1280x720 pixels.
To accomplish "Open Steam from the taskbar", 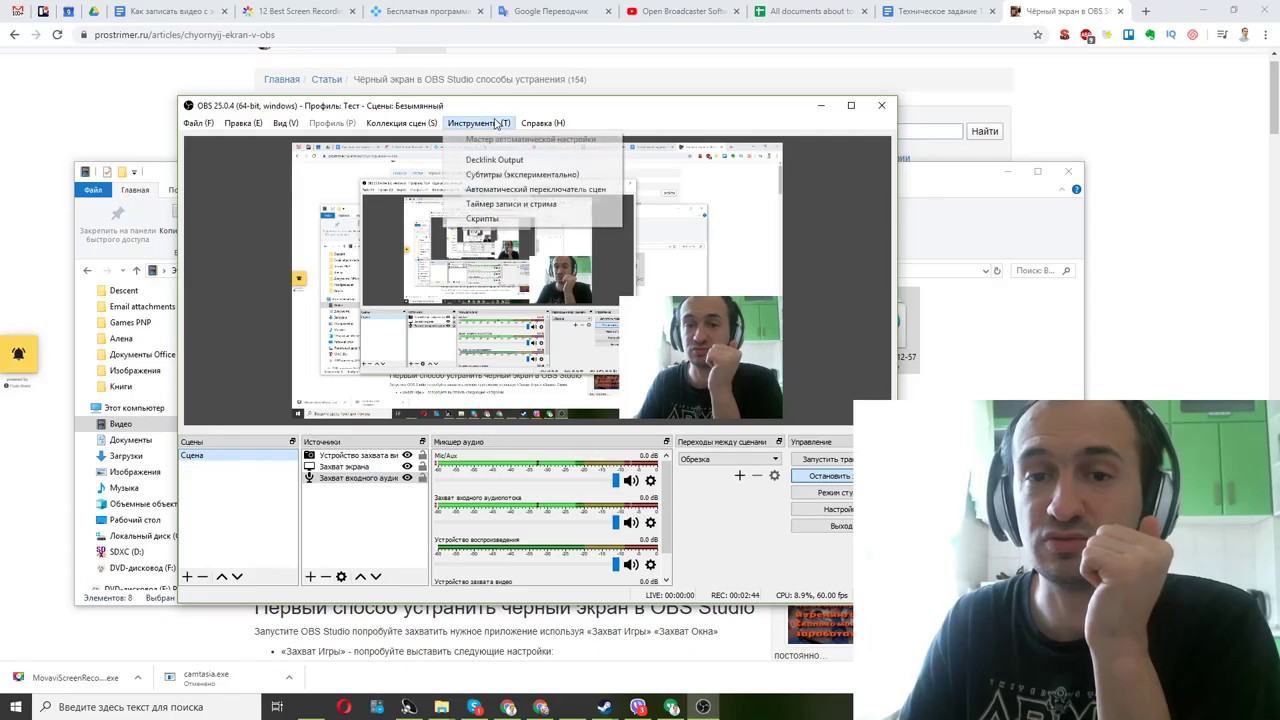I will 605,707.
